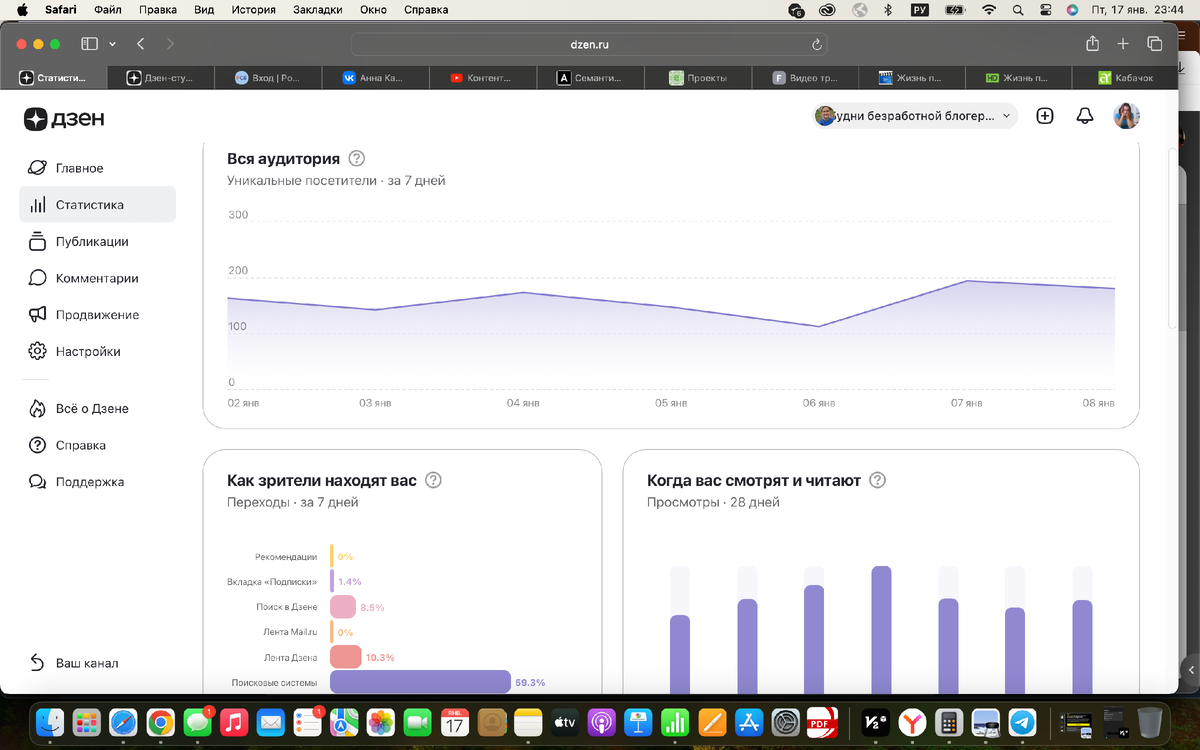Image resolution: width=1200 pixels, height=750 pixels.
Task: Open Telegram from the Dock
Action: pyautogui.click(x=1021, y=721)
